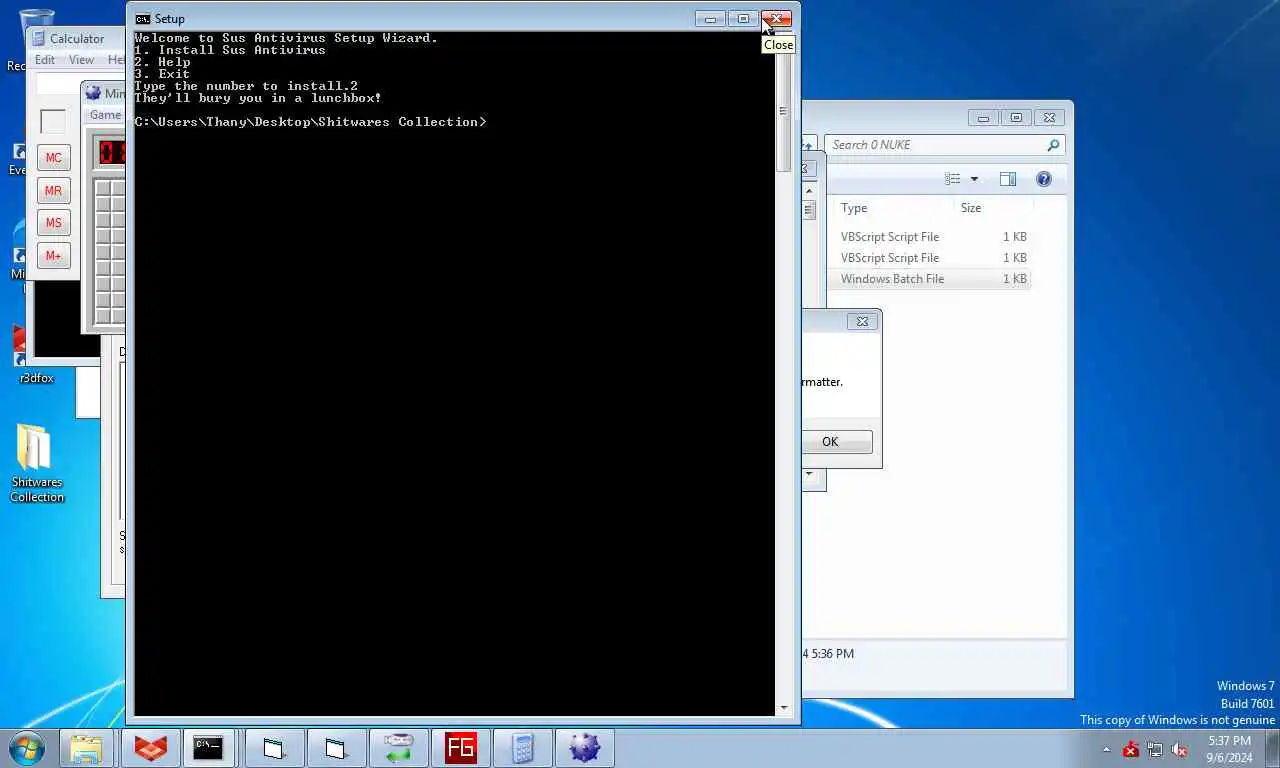Open the Edit menu in Calculator
The image size is (1280, 768).
click(x=45, y=60)
